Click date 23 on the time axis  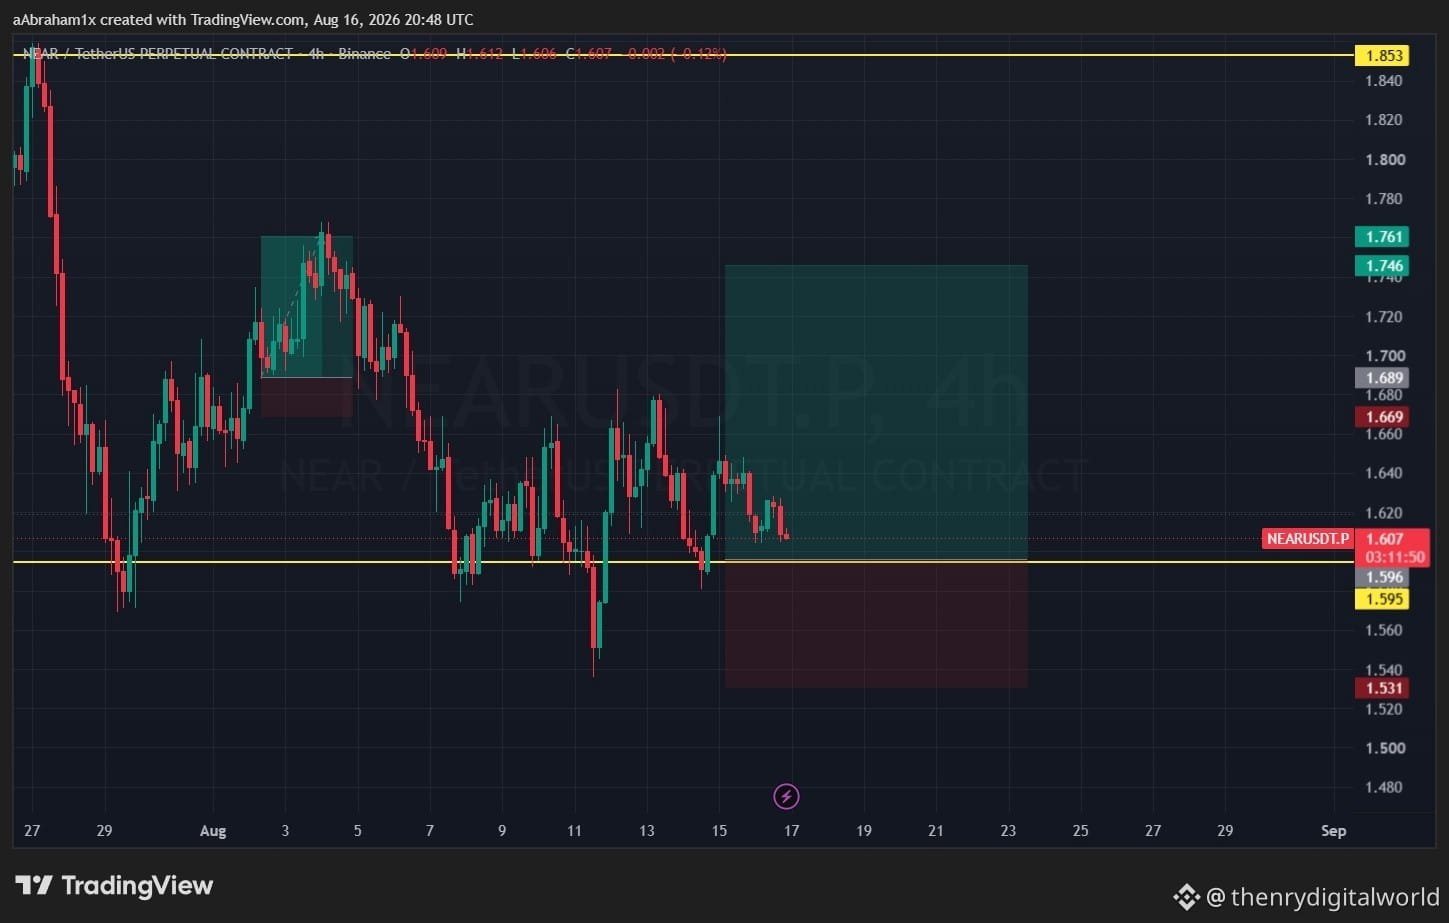(1008, 831)
